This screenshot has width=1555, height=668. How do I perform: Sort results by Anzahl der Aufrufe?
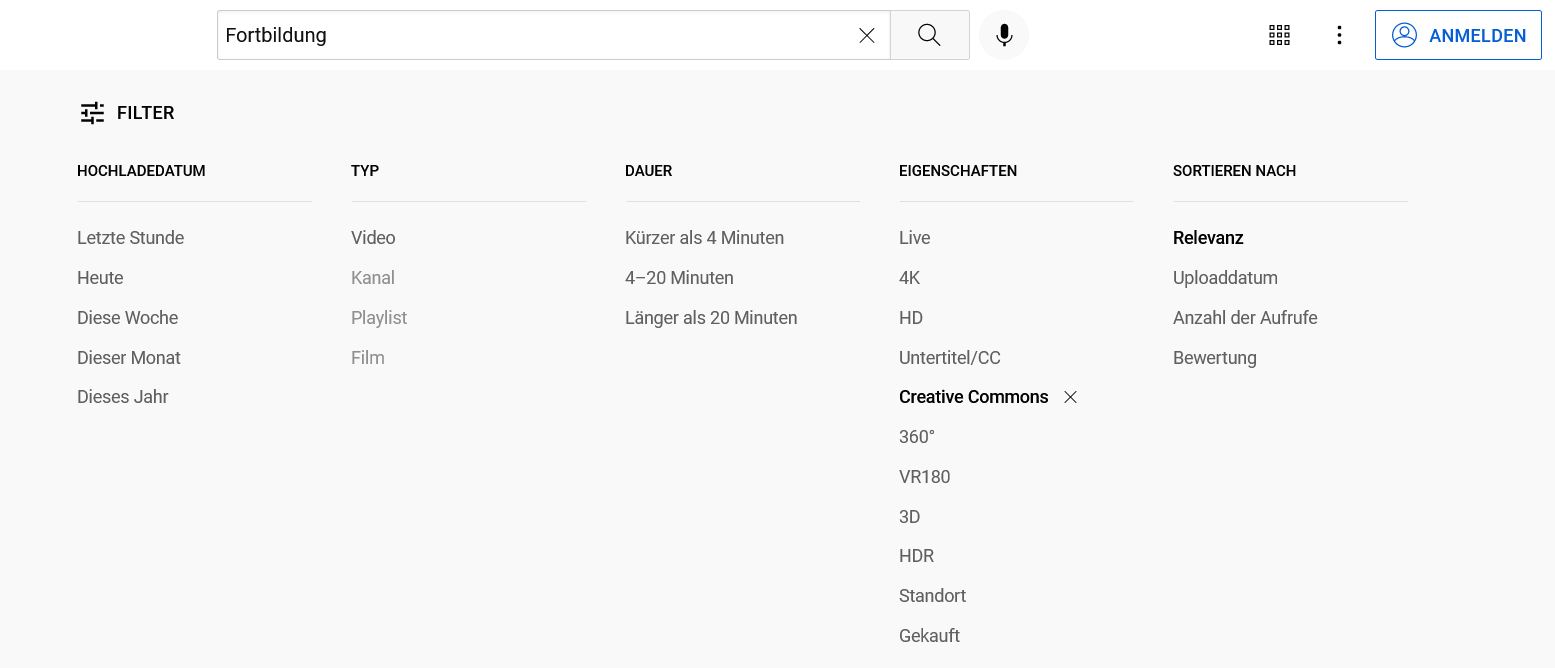(x=1245, y=318)
